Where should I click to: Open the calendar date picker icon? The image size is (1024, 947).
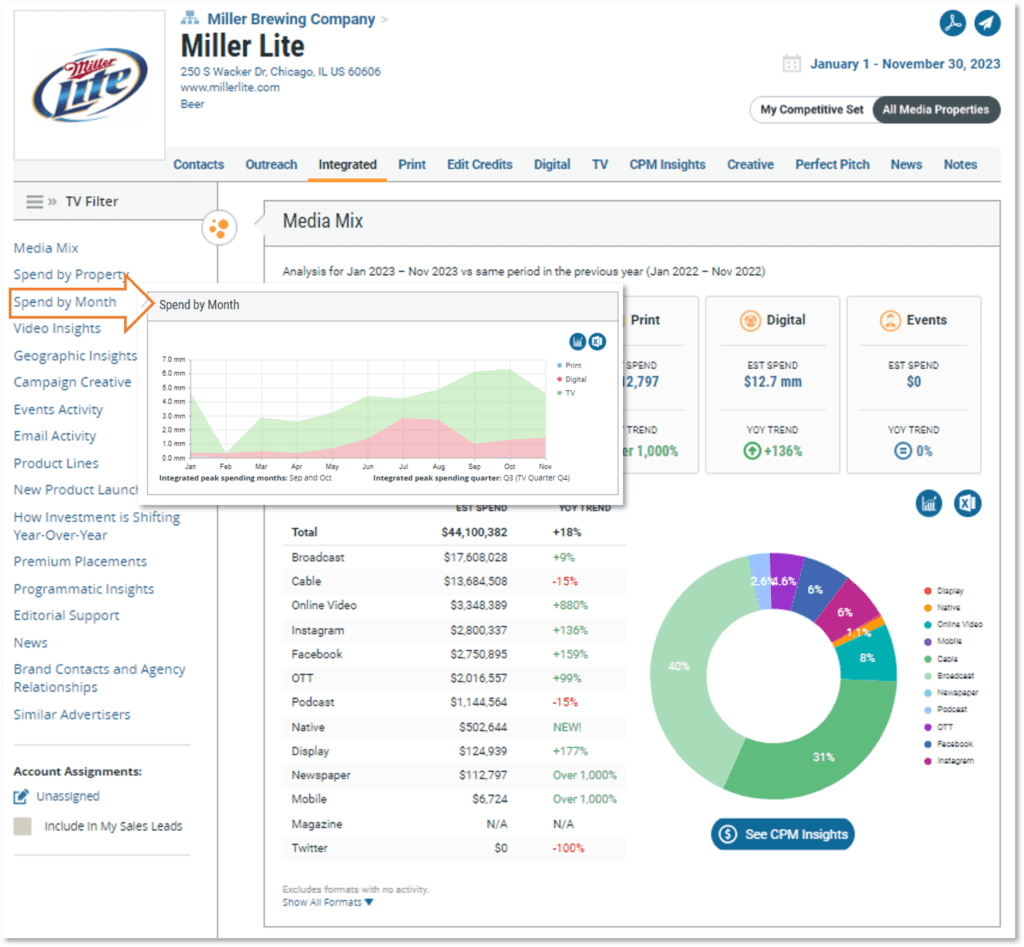(x=791, y=64)
